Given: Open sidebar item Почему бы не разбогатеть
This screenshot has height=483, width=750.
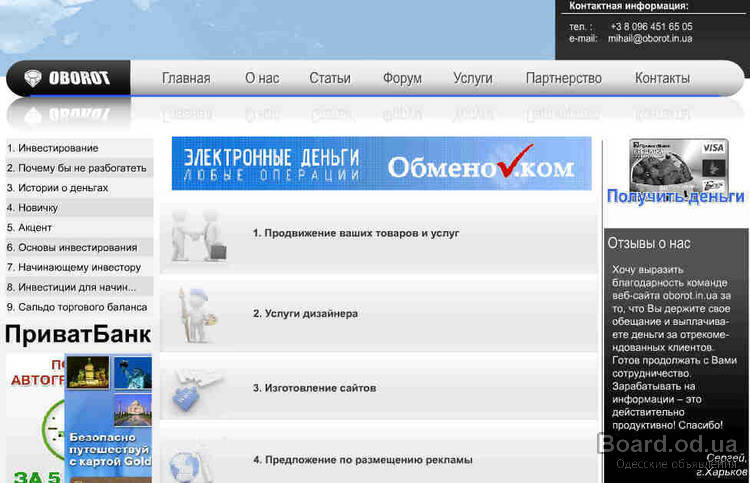Looking at the screenshot, I should click(x=79, y=168).
